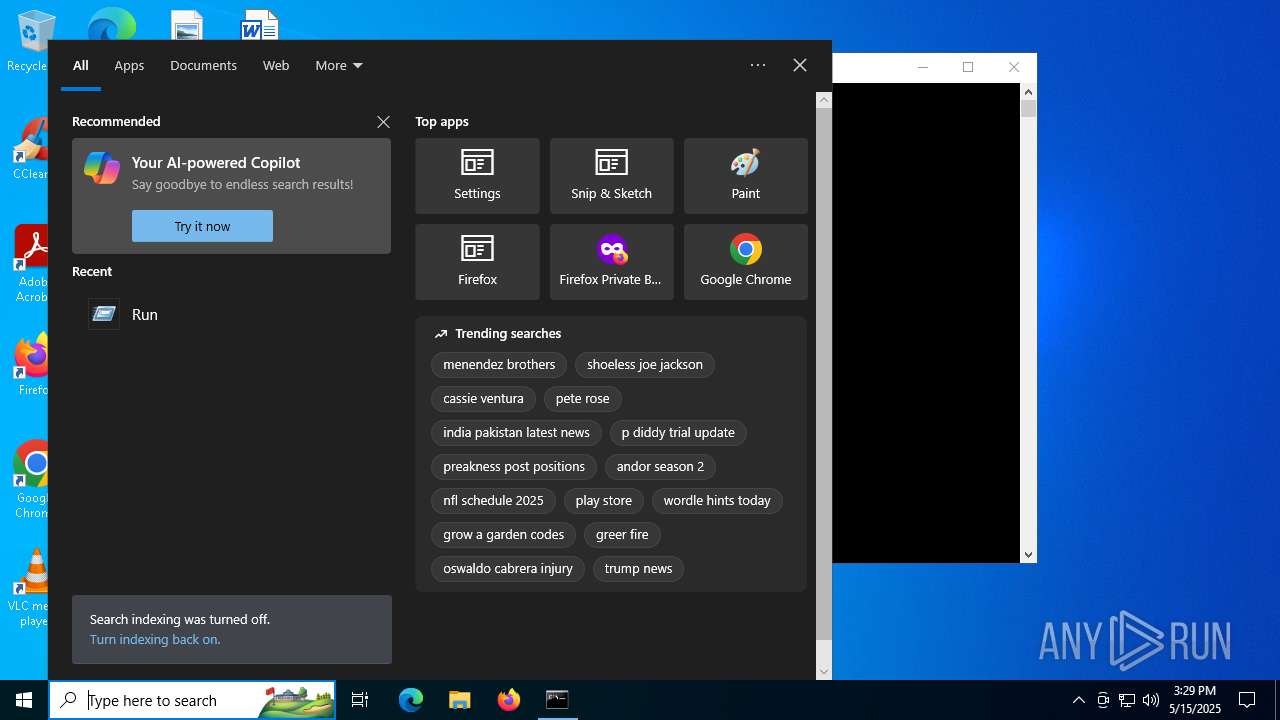The height and width of the screenshot is (720, 1280).
Task: Open volume control tray icon
Action: click(x=1151, y=700)
